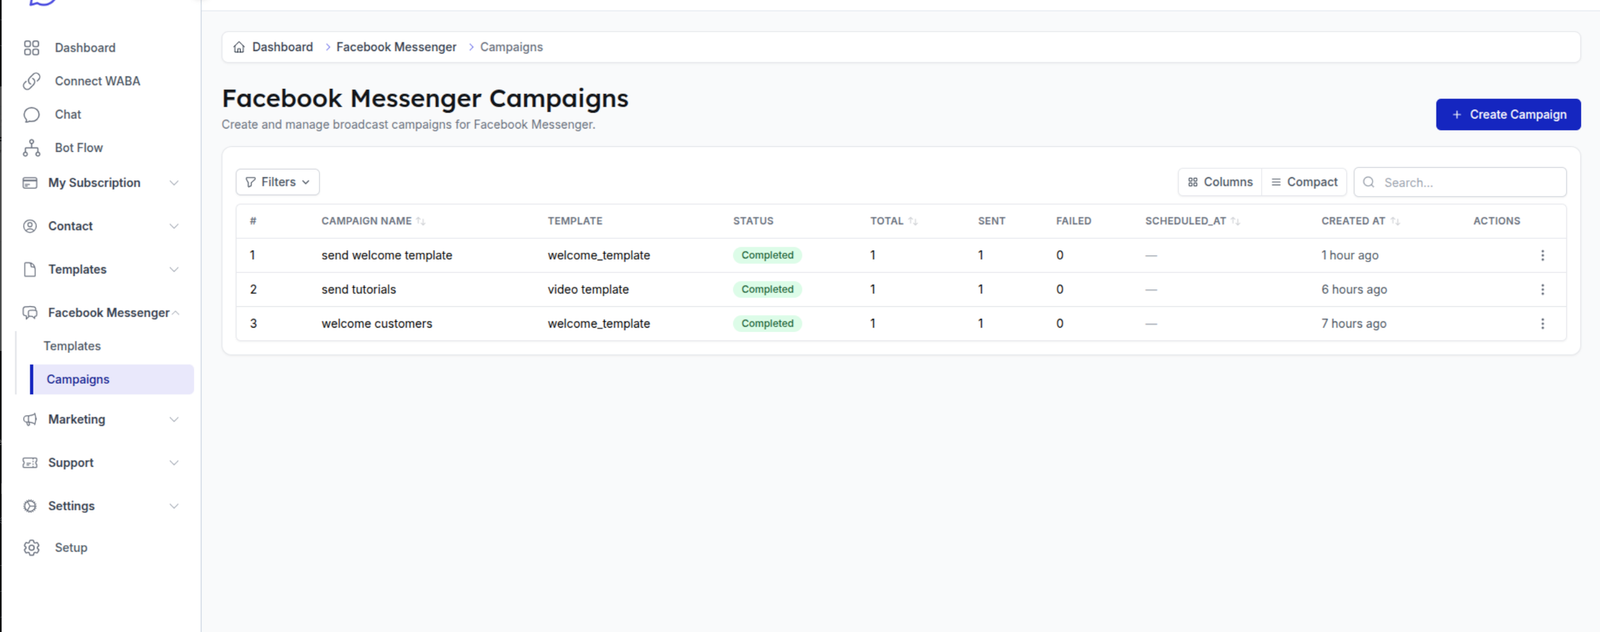
Task: Click Campaigns breadcrumb item
Action: click(x=511, y=47)
